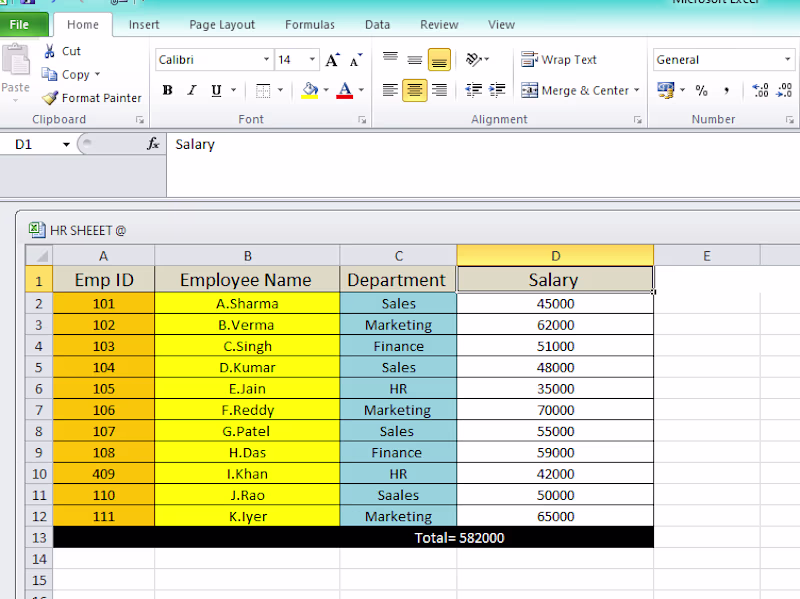Open the Borders dropdown arrow
This screenshot has width=800, height=599.
point(280,90)
